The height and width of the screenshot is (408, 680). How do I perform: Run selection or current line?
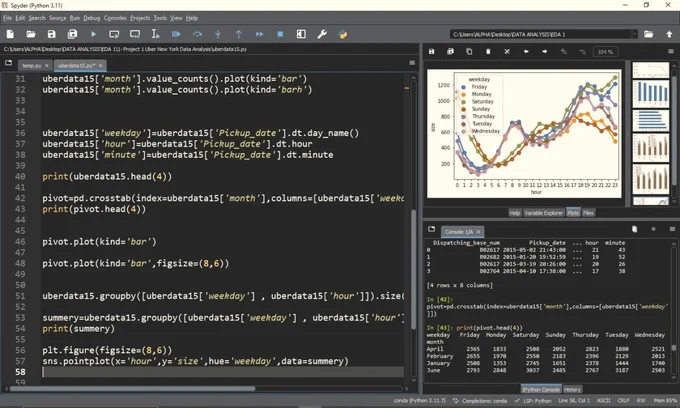(155, 34)
